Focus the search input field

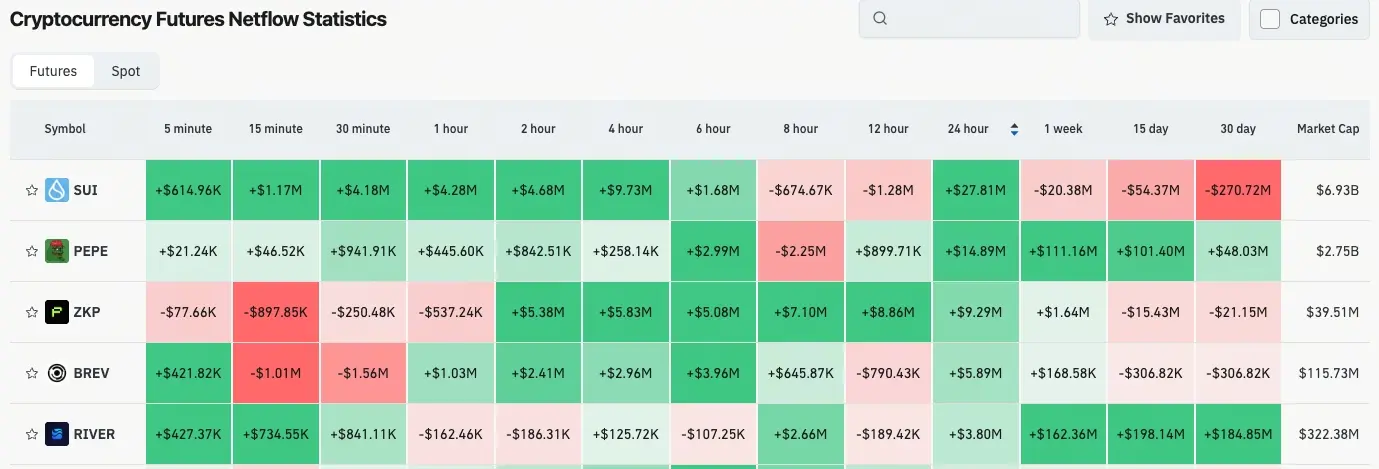[x=969, y=19]
